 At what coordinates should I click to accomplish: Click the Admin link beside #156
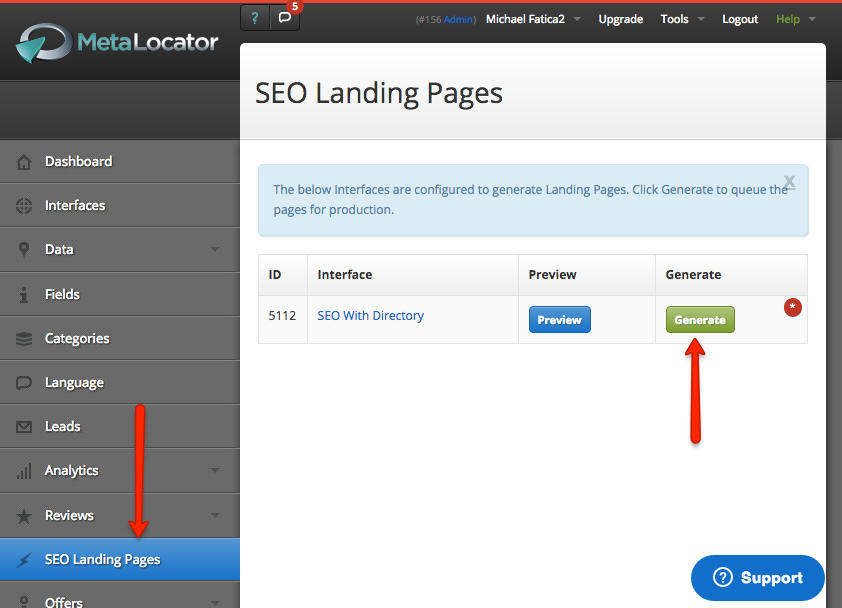point(458,19)
